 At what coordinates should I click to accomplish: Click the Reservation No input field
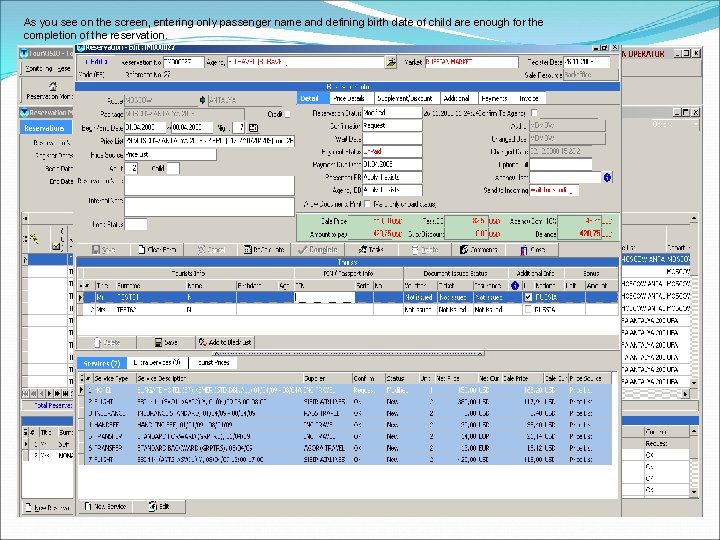tap(184, 62)
